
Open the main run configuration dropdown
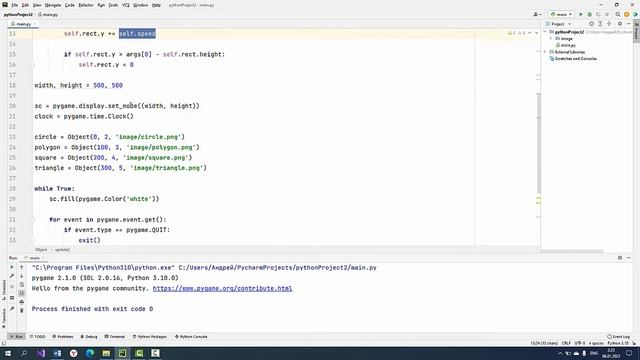(x=561, y=14)
